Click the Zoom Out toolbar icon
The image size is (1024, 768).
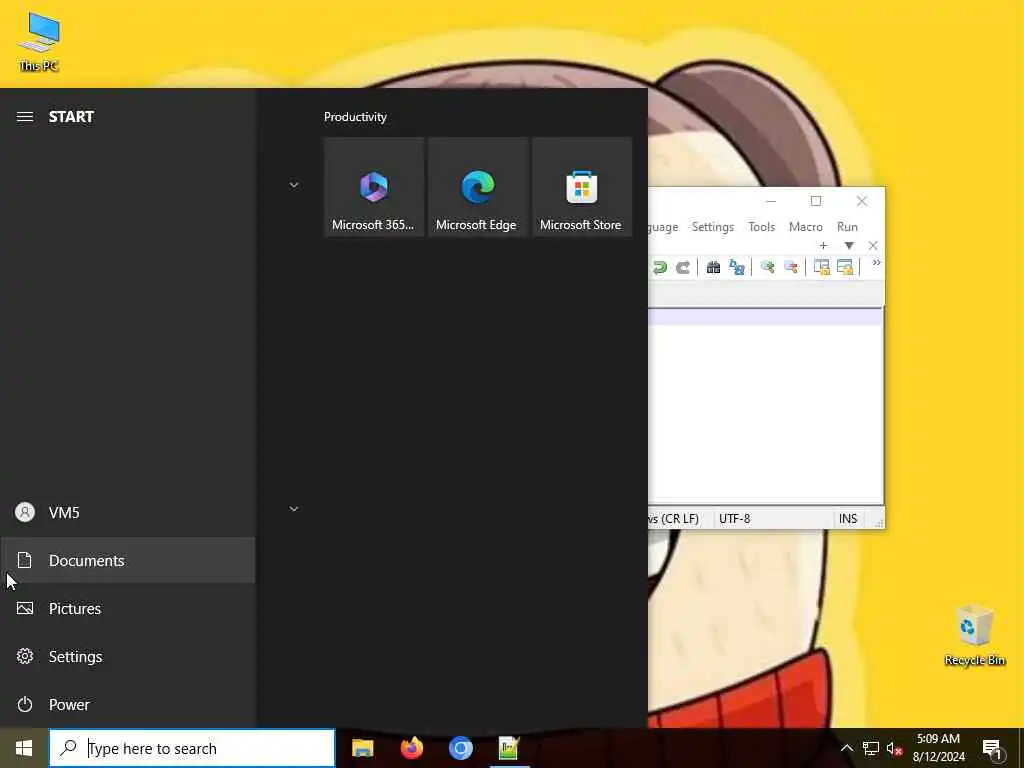pos(790,267)
